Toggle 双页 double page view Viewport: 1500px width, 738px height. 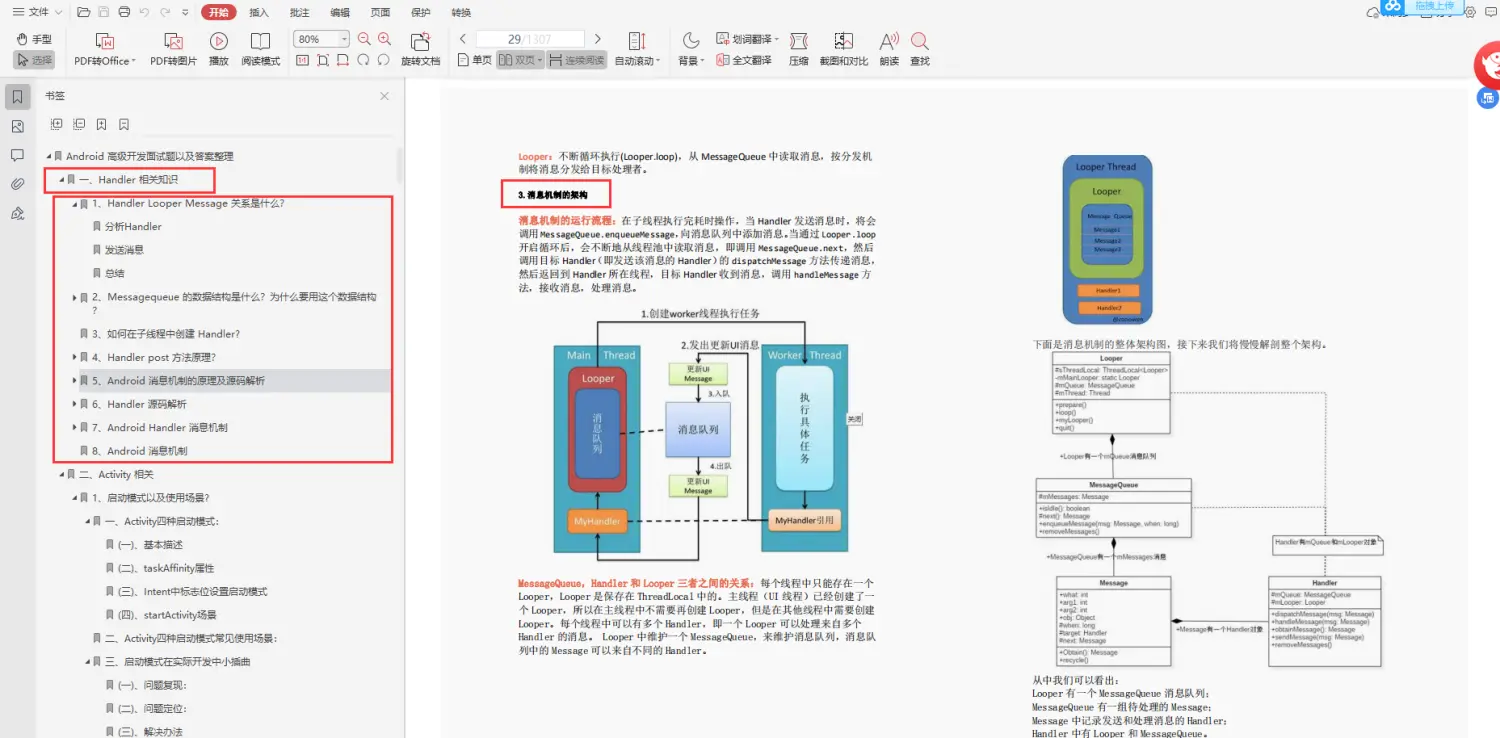(x=520, y=60)
